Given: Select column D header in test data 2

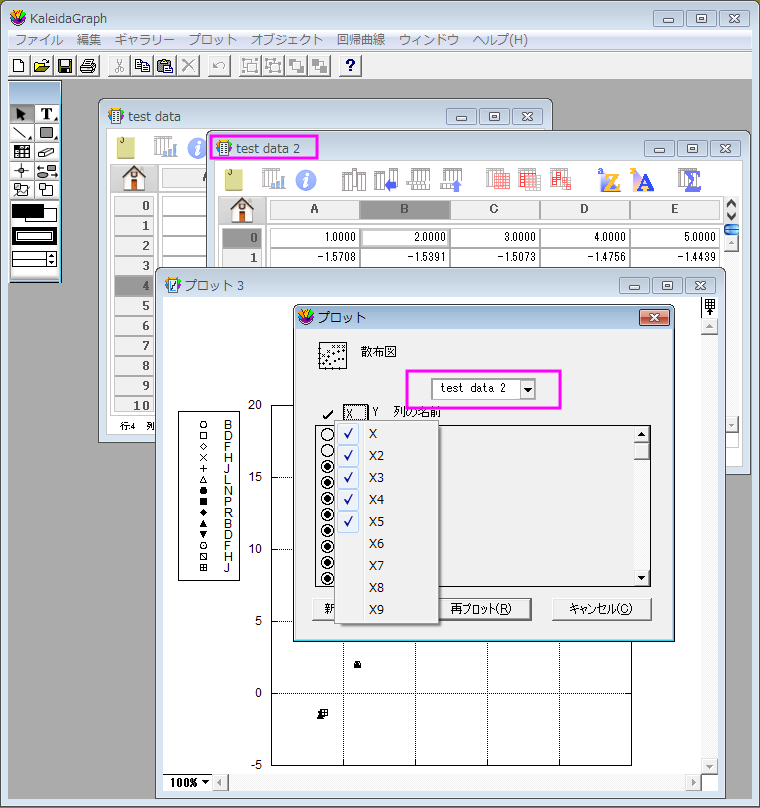Looking at the screenshot, I should point(584,209).
